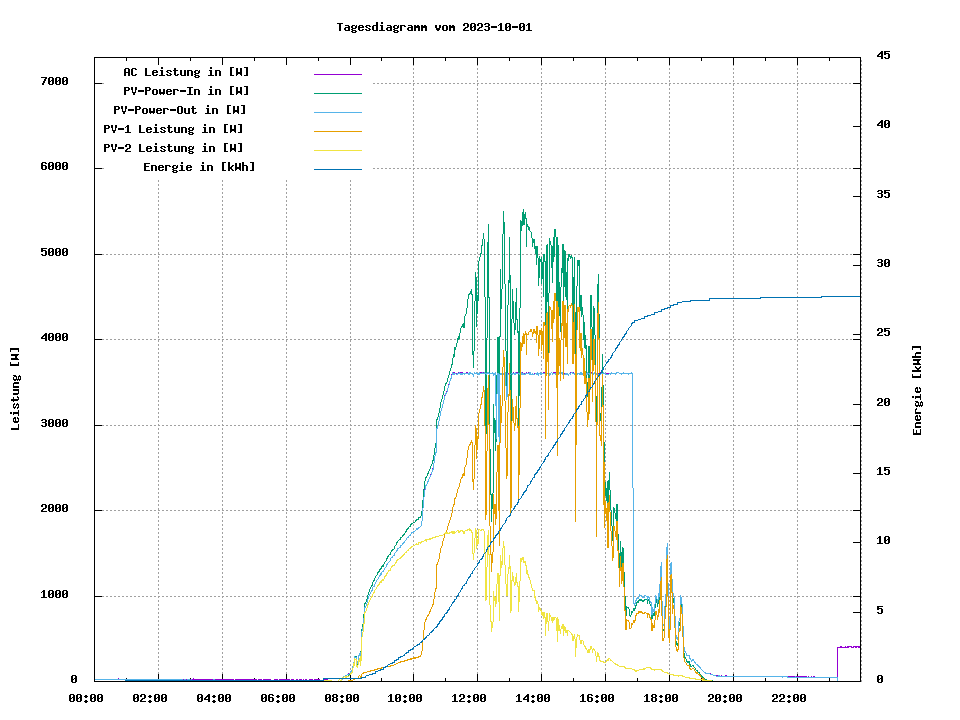Click the light blue PV-Power-Out legend line sample
960x720 pixels.
click(x=337, y=112)
